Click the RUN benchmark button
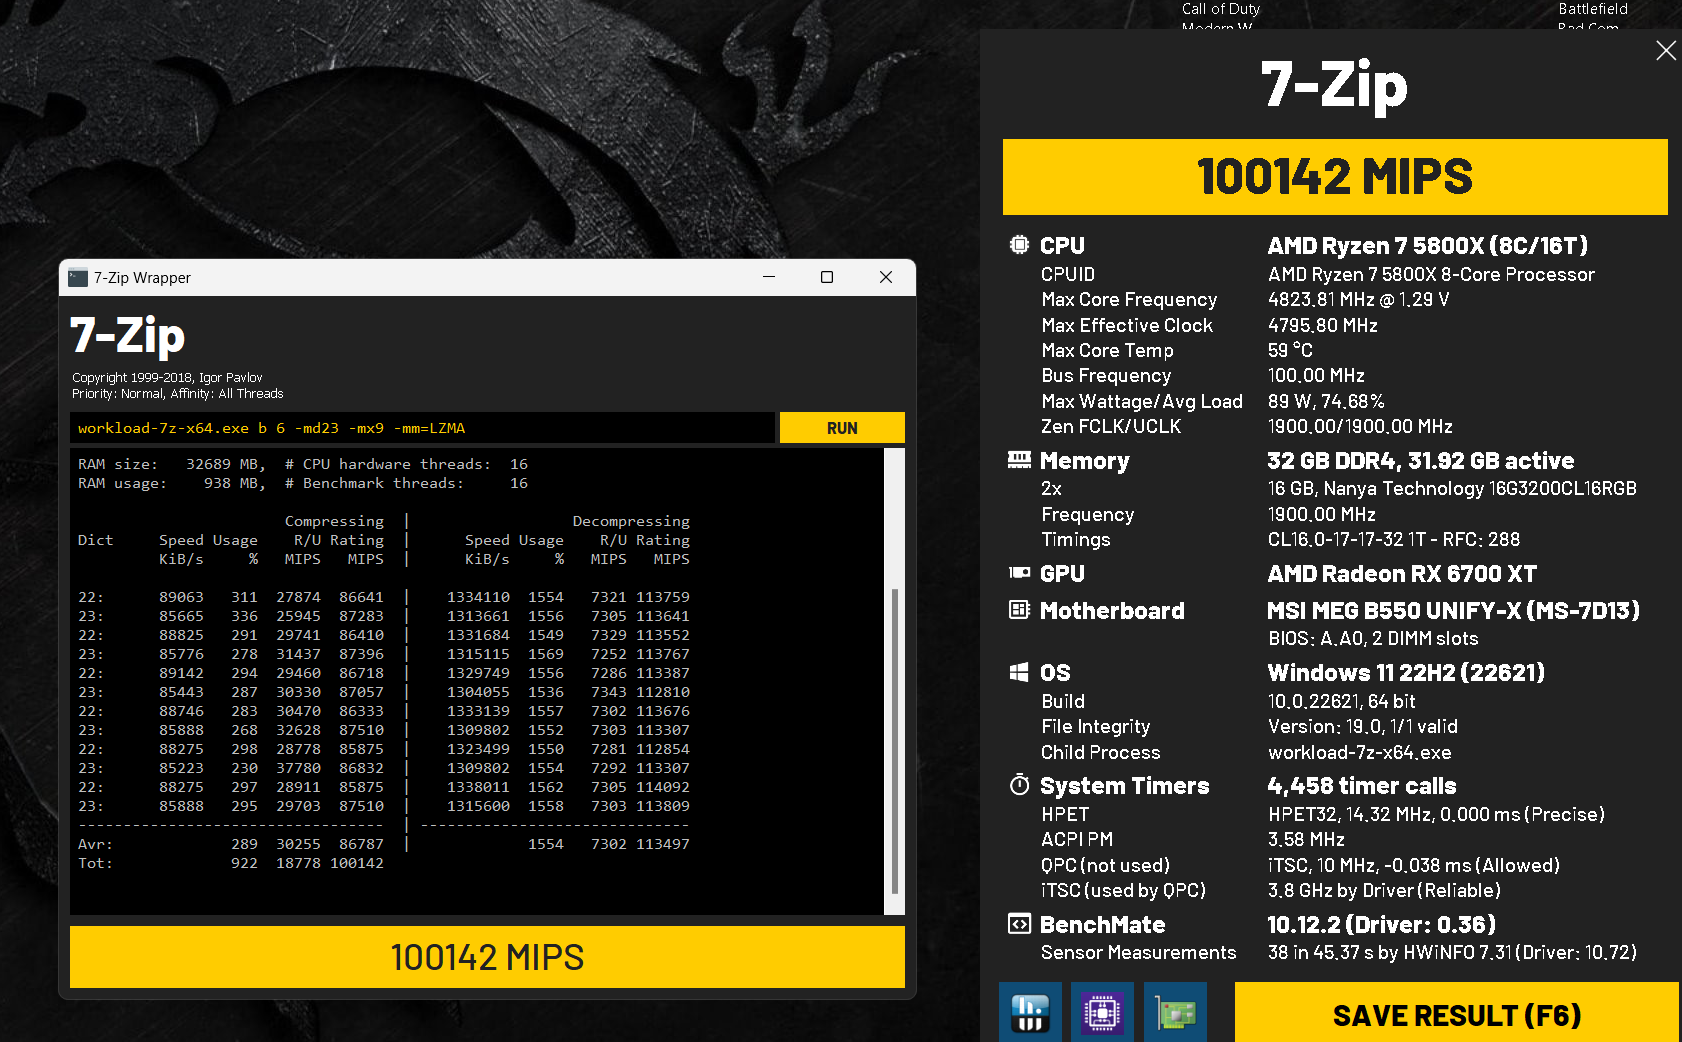The width and height of the screenshot is (1682, 1042). point(842,428)
